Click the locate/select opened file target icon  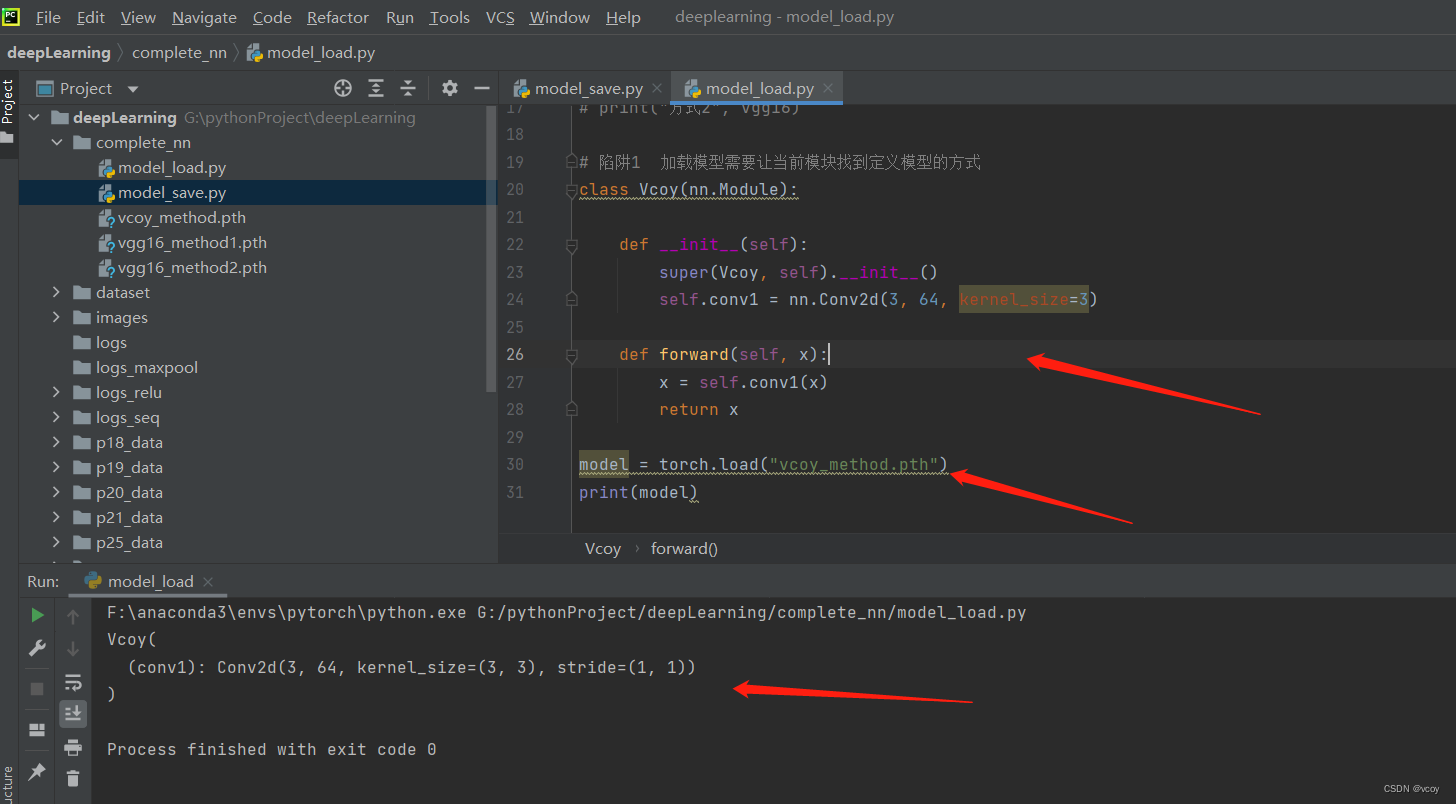coord(343,88)
